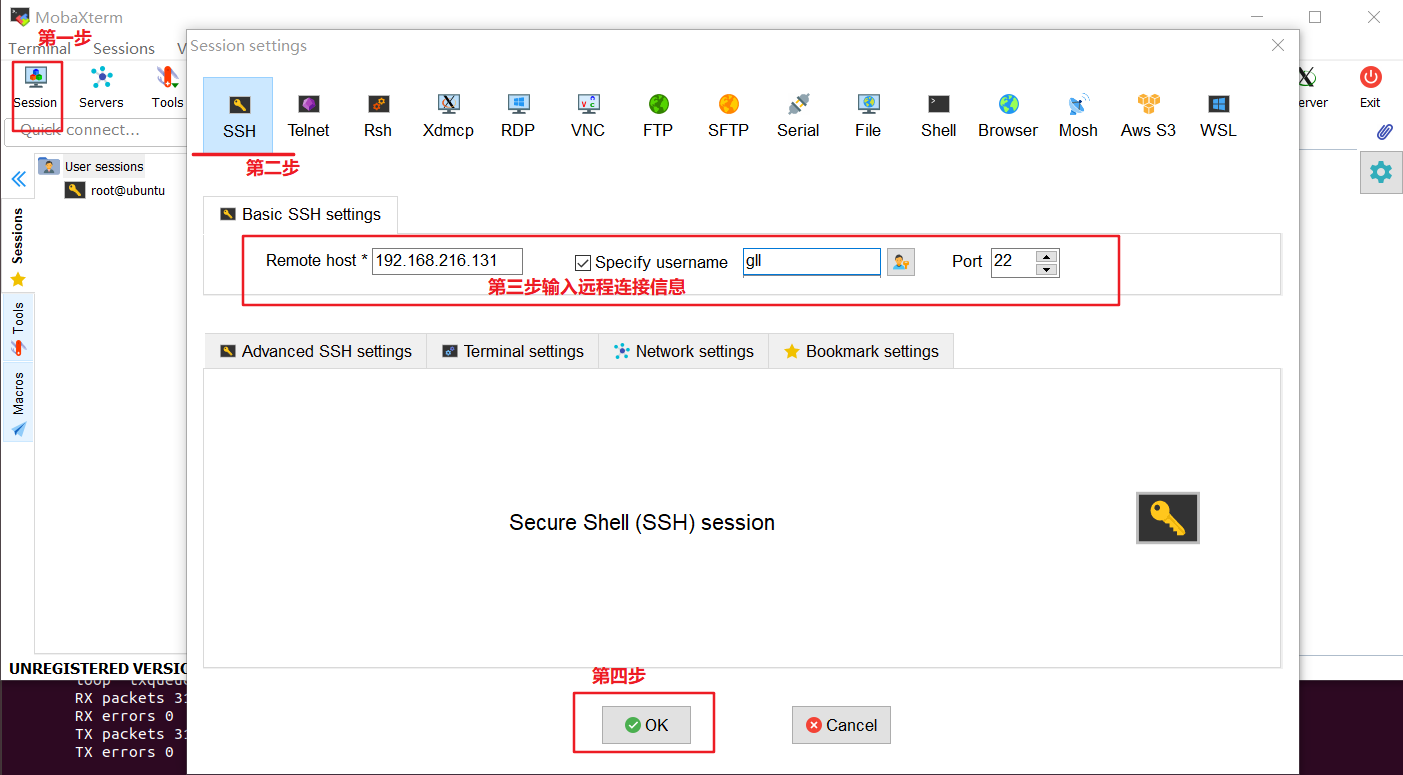
Task: Click the paperclip attach icon
Action: pos(1384,132)
